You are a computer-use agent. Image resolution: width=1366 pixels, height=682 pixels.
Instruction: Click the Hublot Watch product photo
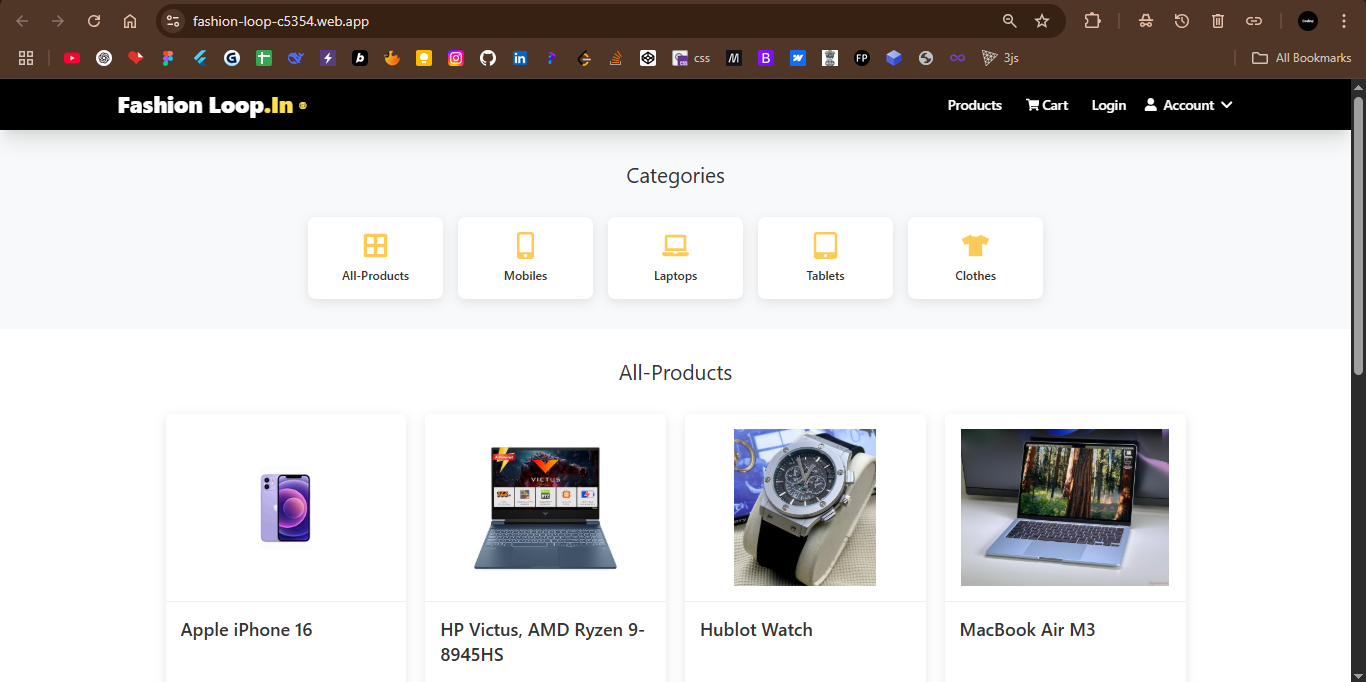pos(805,508)
